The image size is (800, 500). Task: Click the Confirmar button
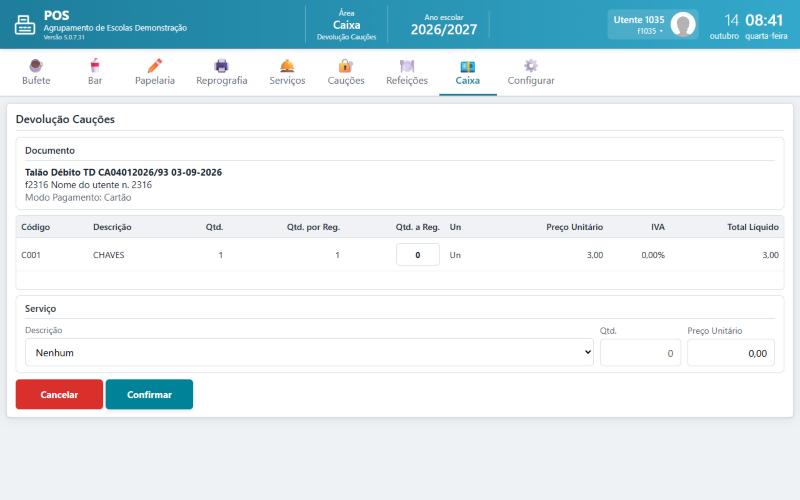click(x=149, y=394)
